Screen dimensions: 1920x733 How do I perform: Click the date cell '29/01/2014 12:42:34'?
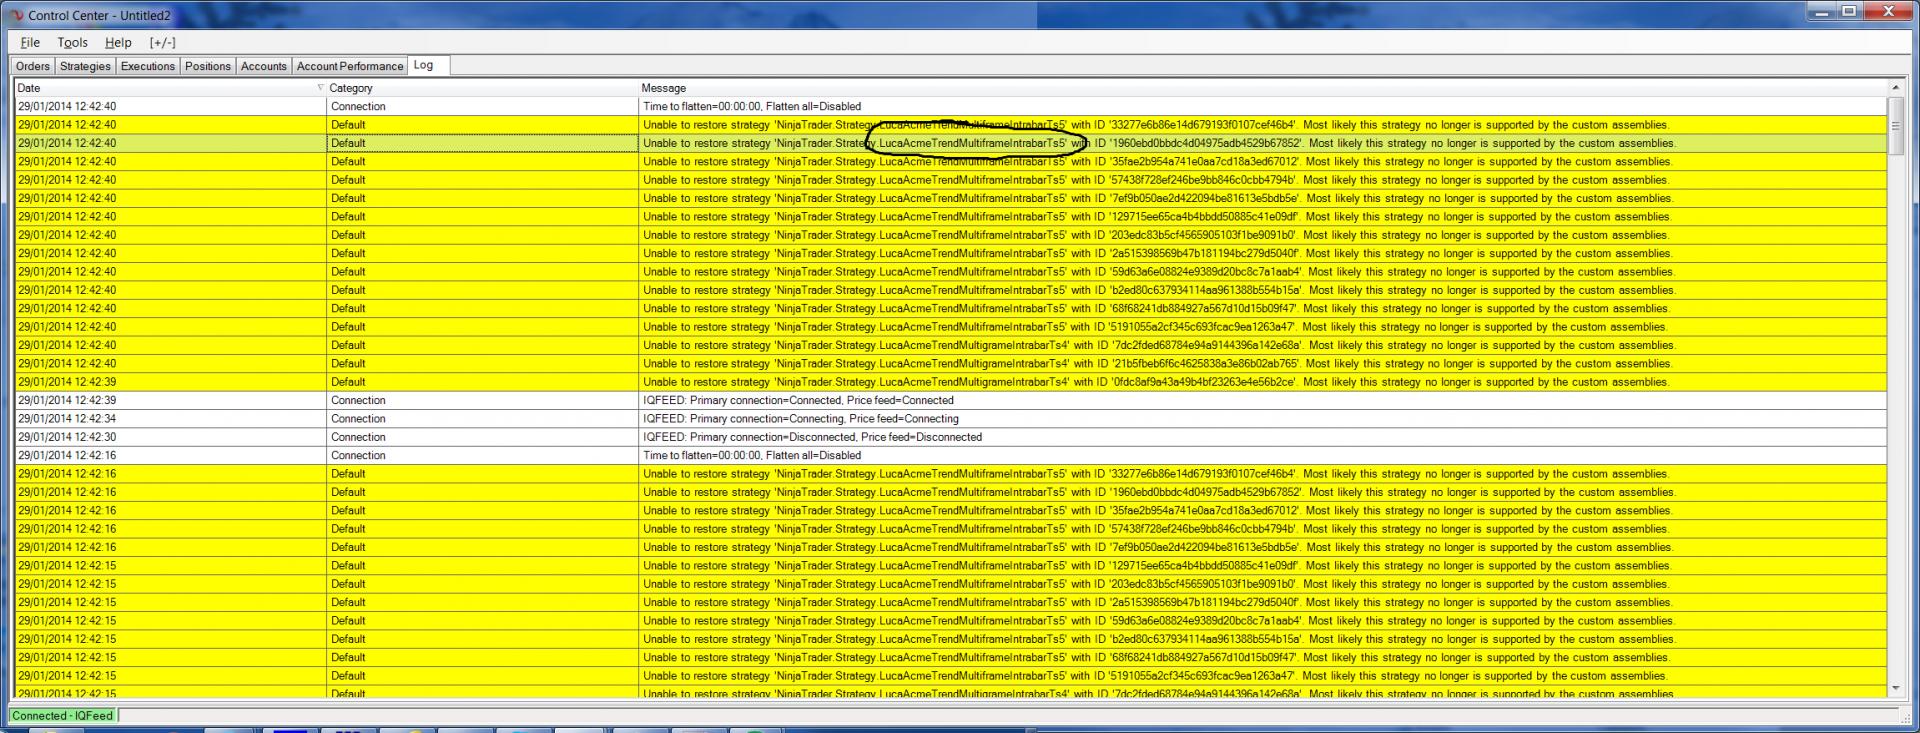(x=170, y=418)
